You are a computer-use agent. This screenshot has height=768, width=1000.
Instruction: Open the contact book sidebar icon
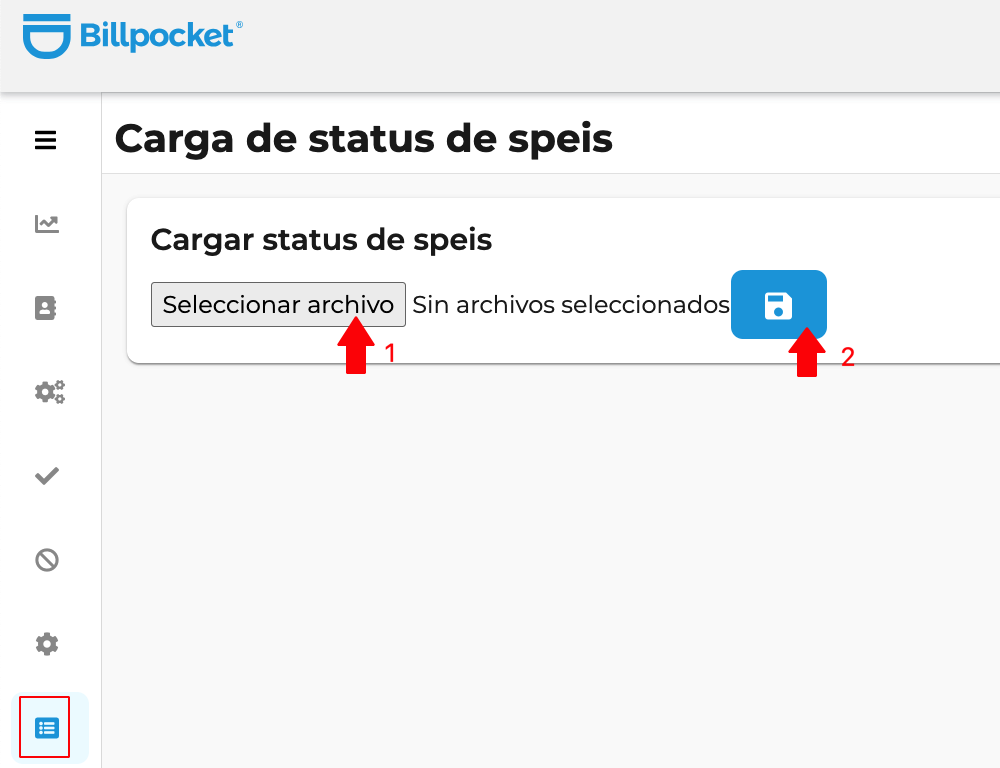pyautogui.click(x=46, y=308)
